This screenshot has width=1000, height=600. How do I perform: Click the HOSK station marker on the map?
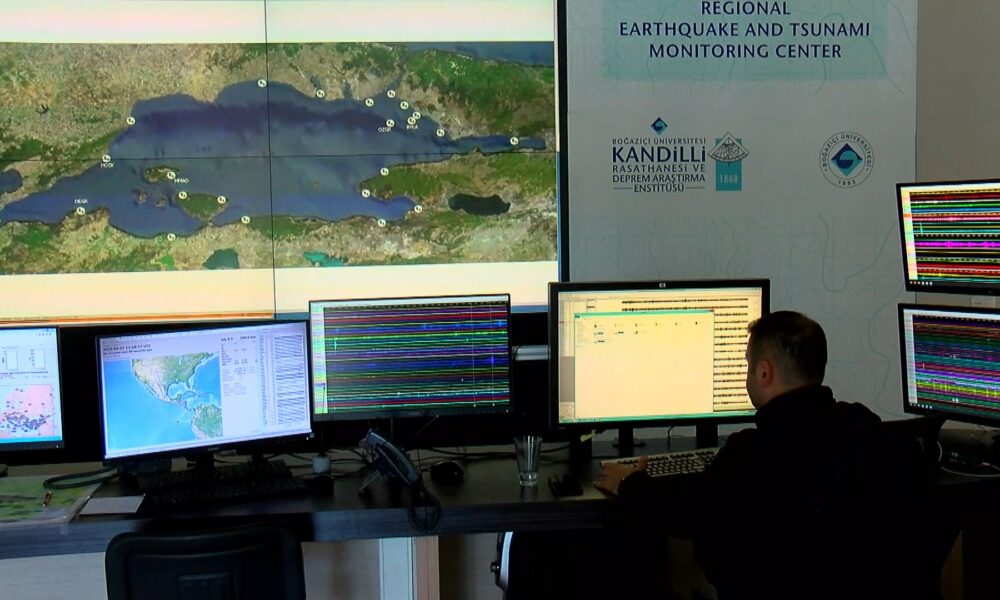(105, 158)
